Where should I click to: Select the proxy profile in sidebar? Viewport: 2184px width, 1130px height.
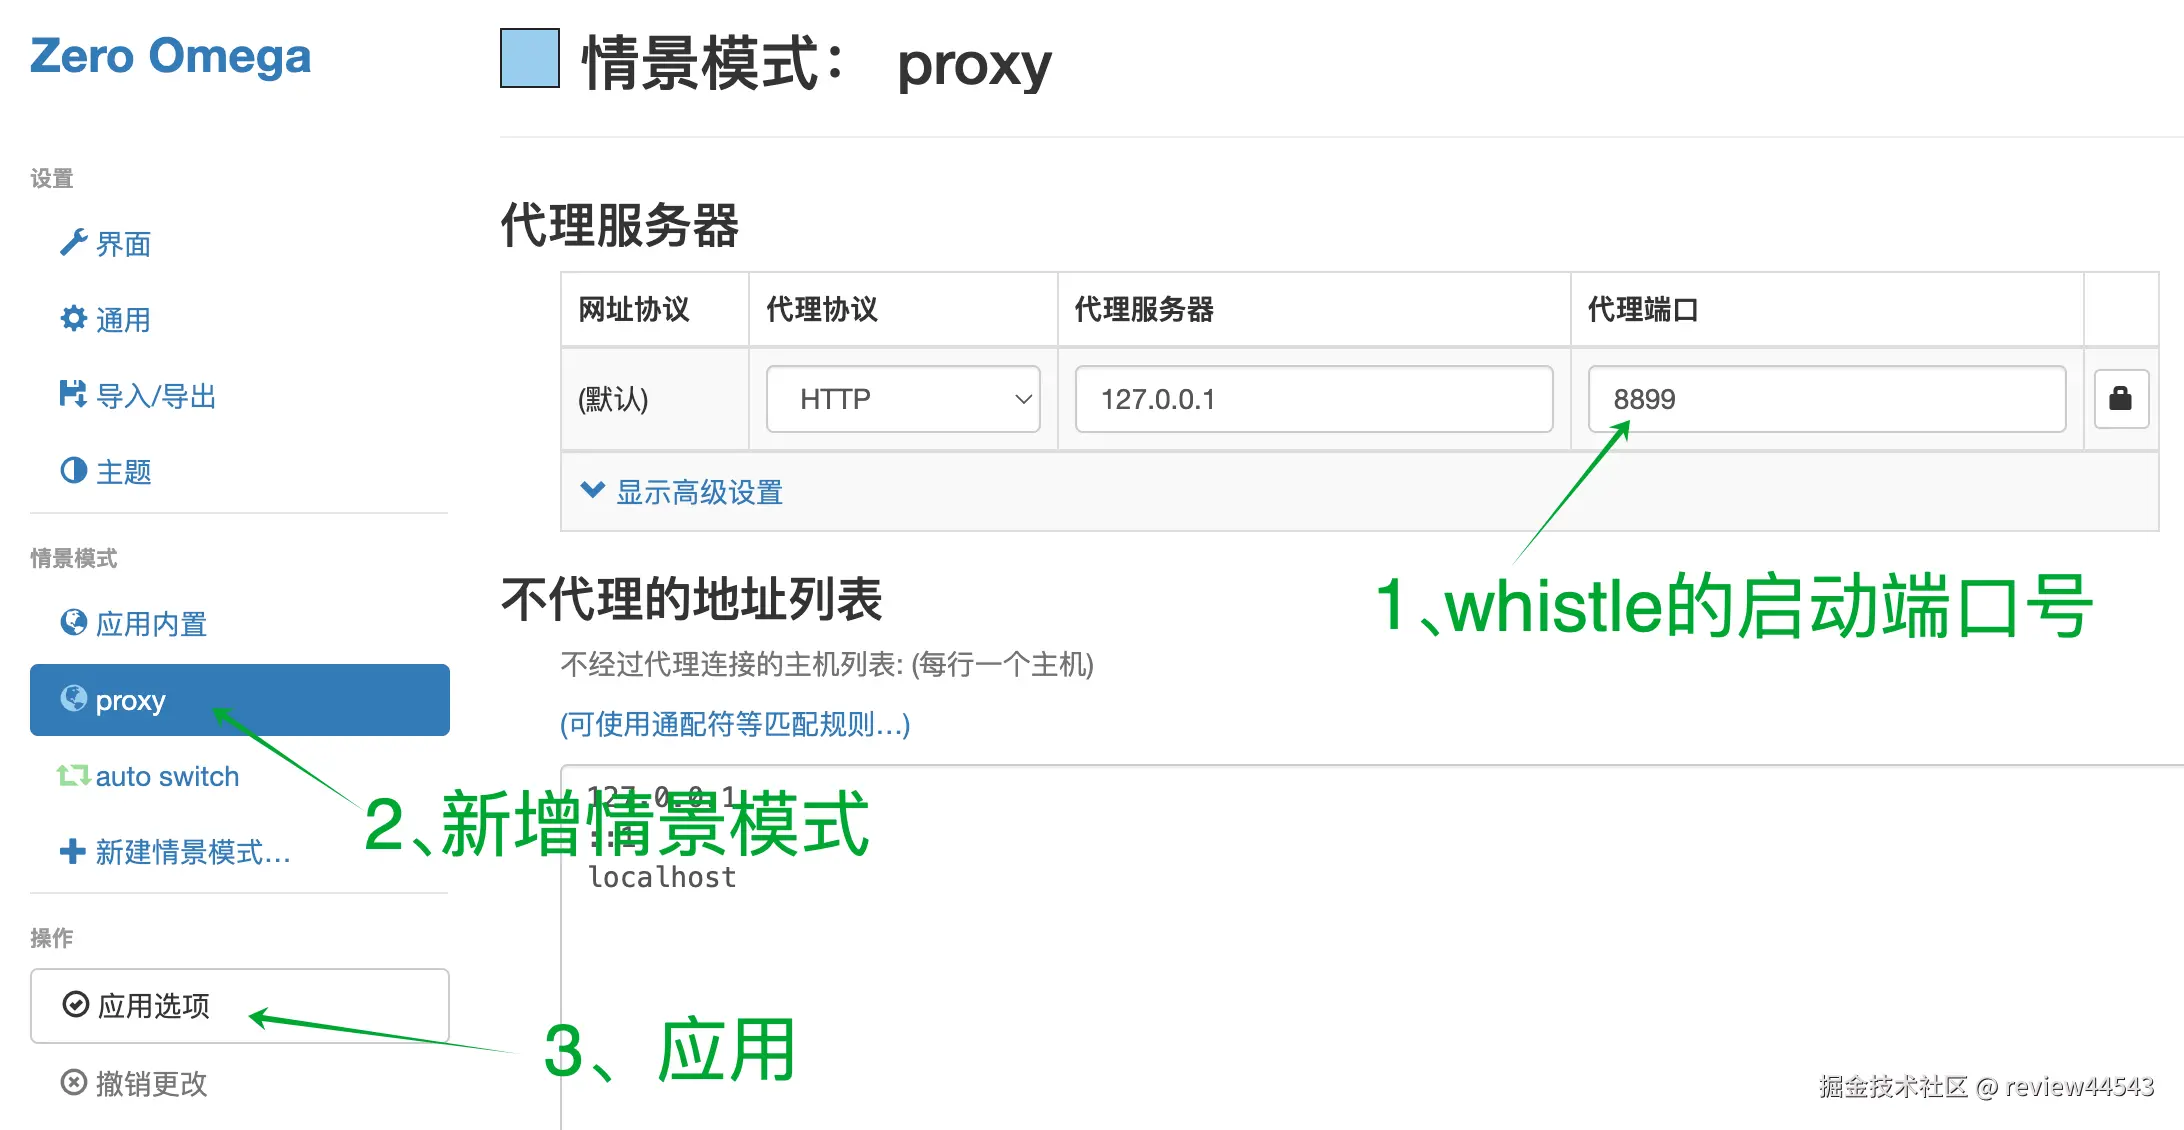tap(240, 700)
